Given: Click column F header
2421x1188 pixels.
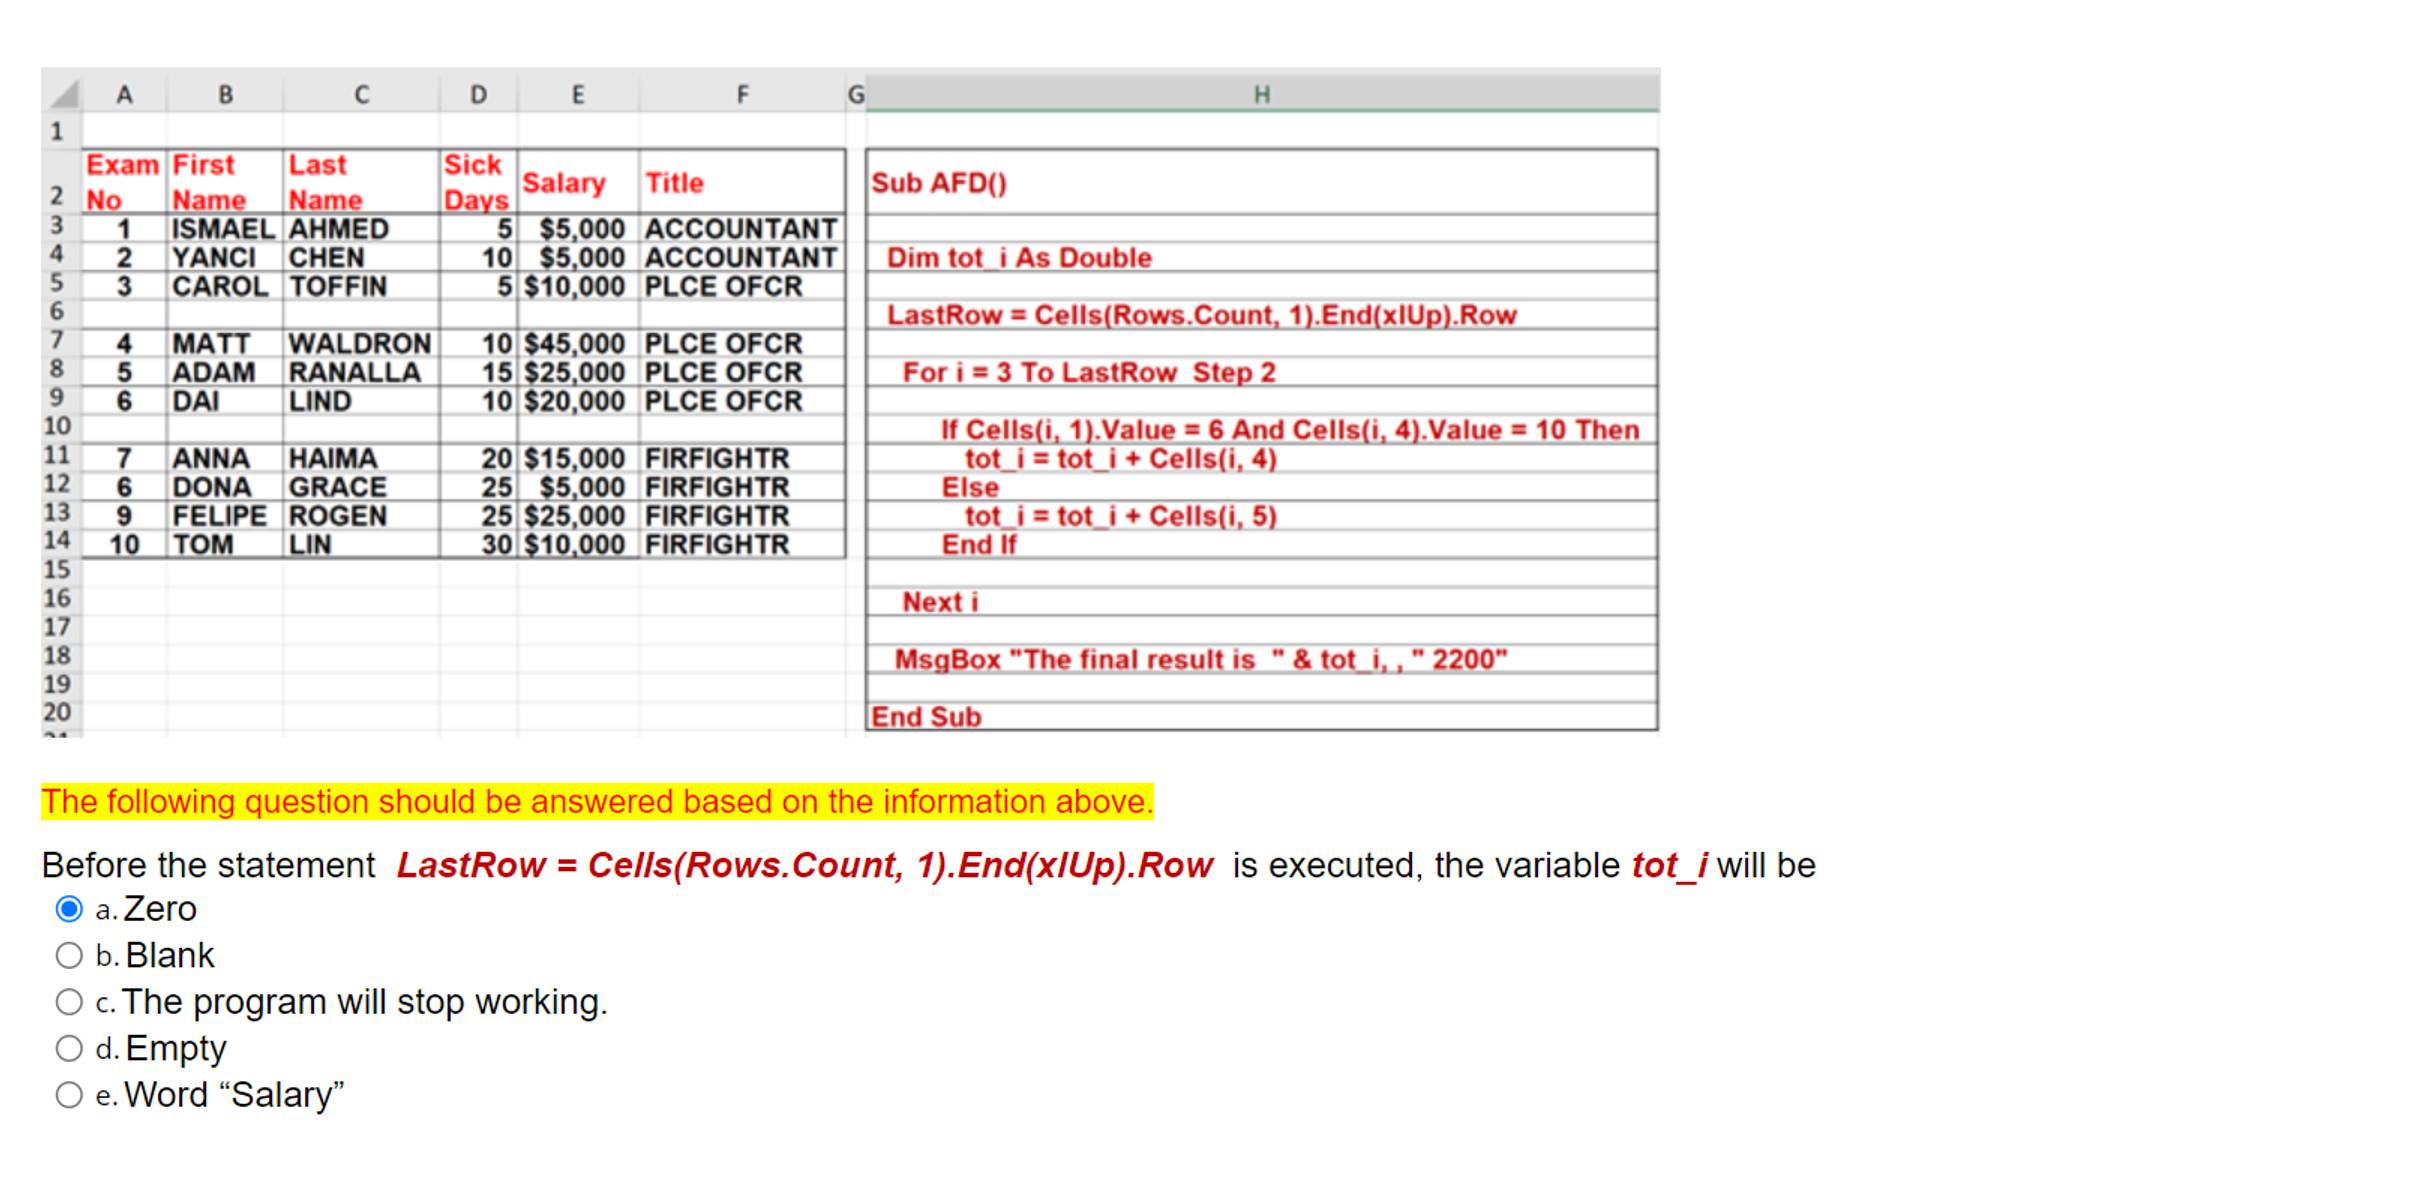Looking at the screenshot, I should [x=742, y=95].
